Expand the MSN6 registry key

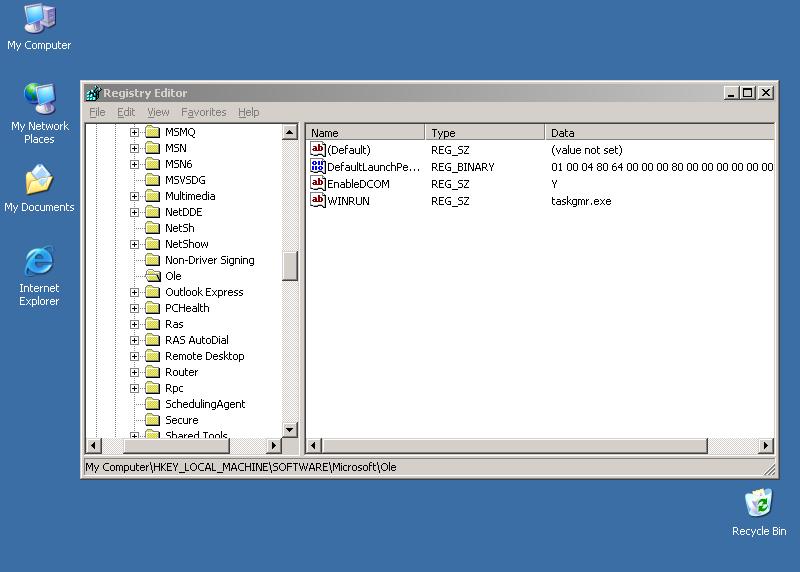click(x=134, y=164)
